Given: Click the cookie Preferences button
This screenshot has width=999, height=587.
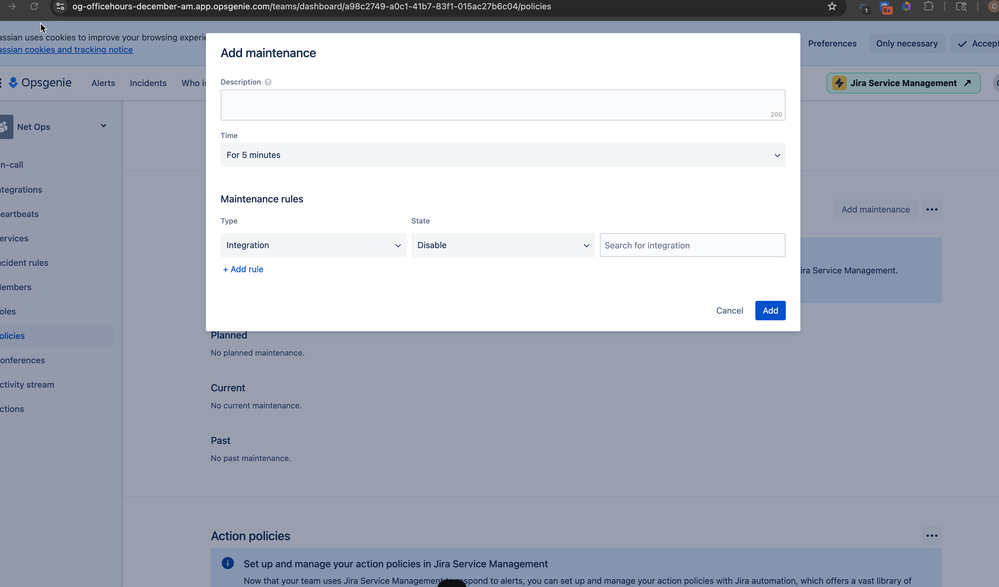Looking at the screenshot, I should point(832,43).
